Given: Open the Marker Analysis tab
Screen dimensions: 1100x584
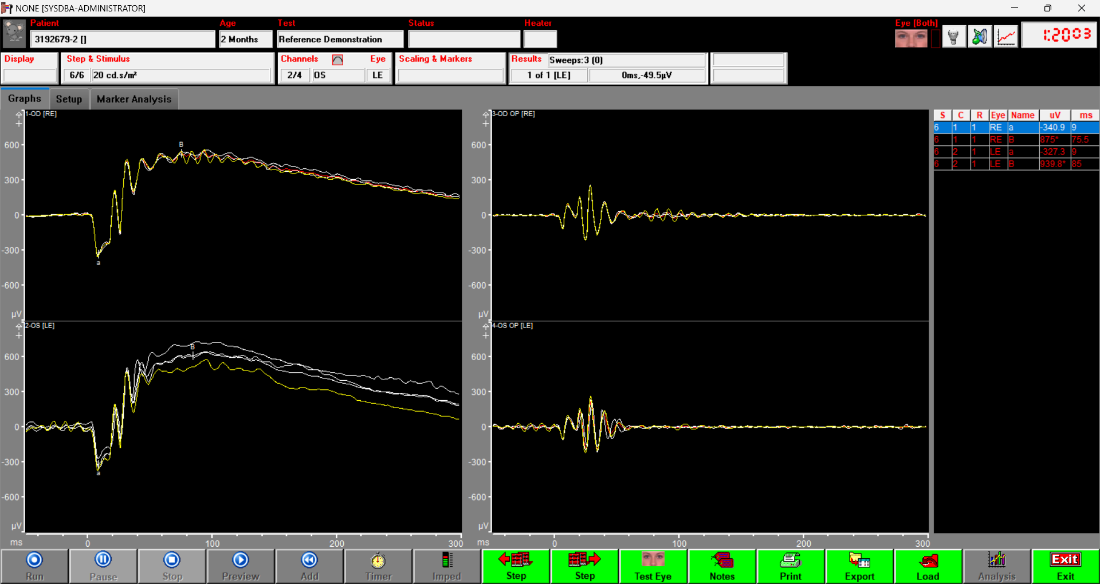Looking at the screenshot, I should tap(134, 99).
